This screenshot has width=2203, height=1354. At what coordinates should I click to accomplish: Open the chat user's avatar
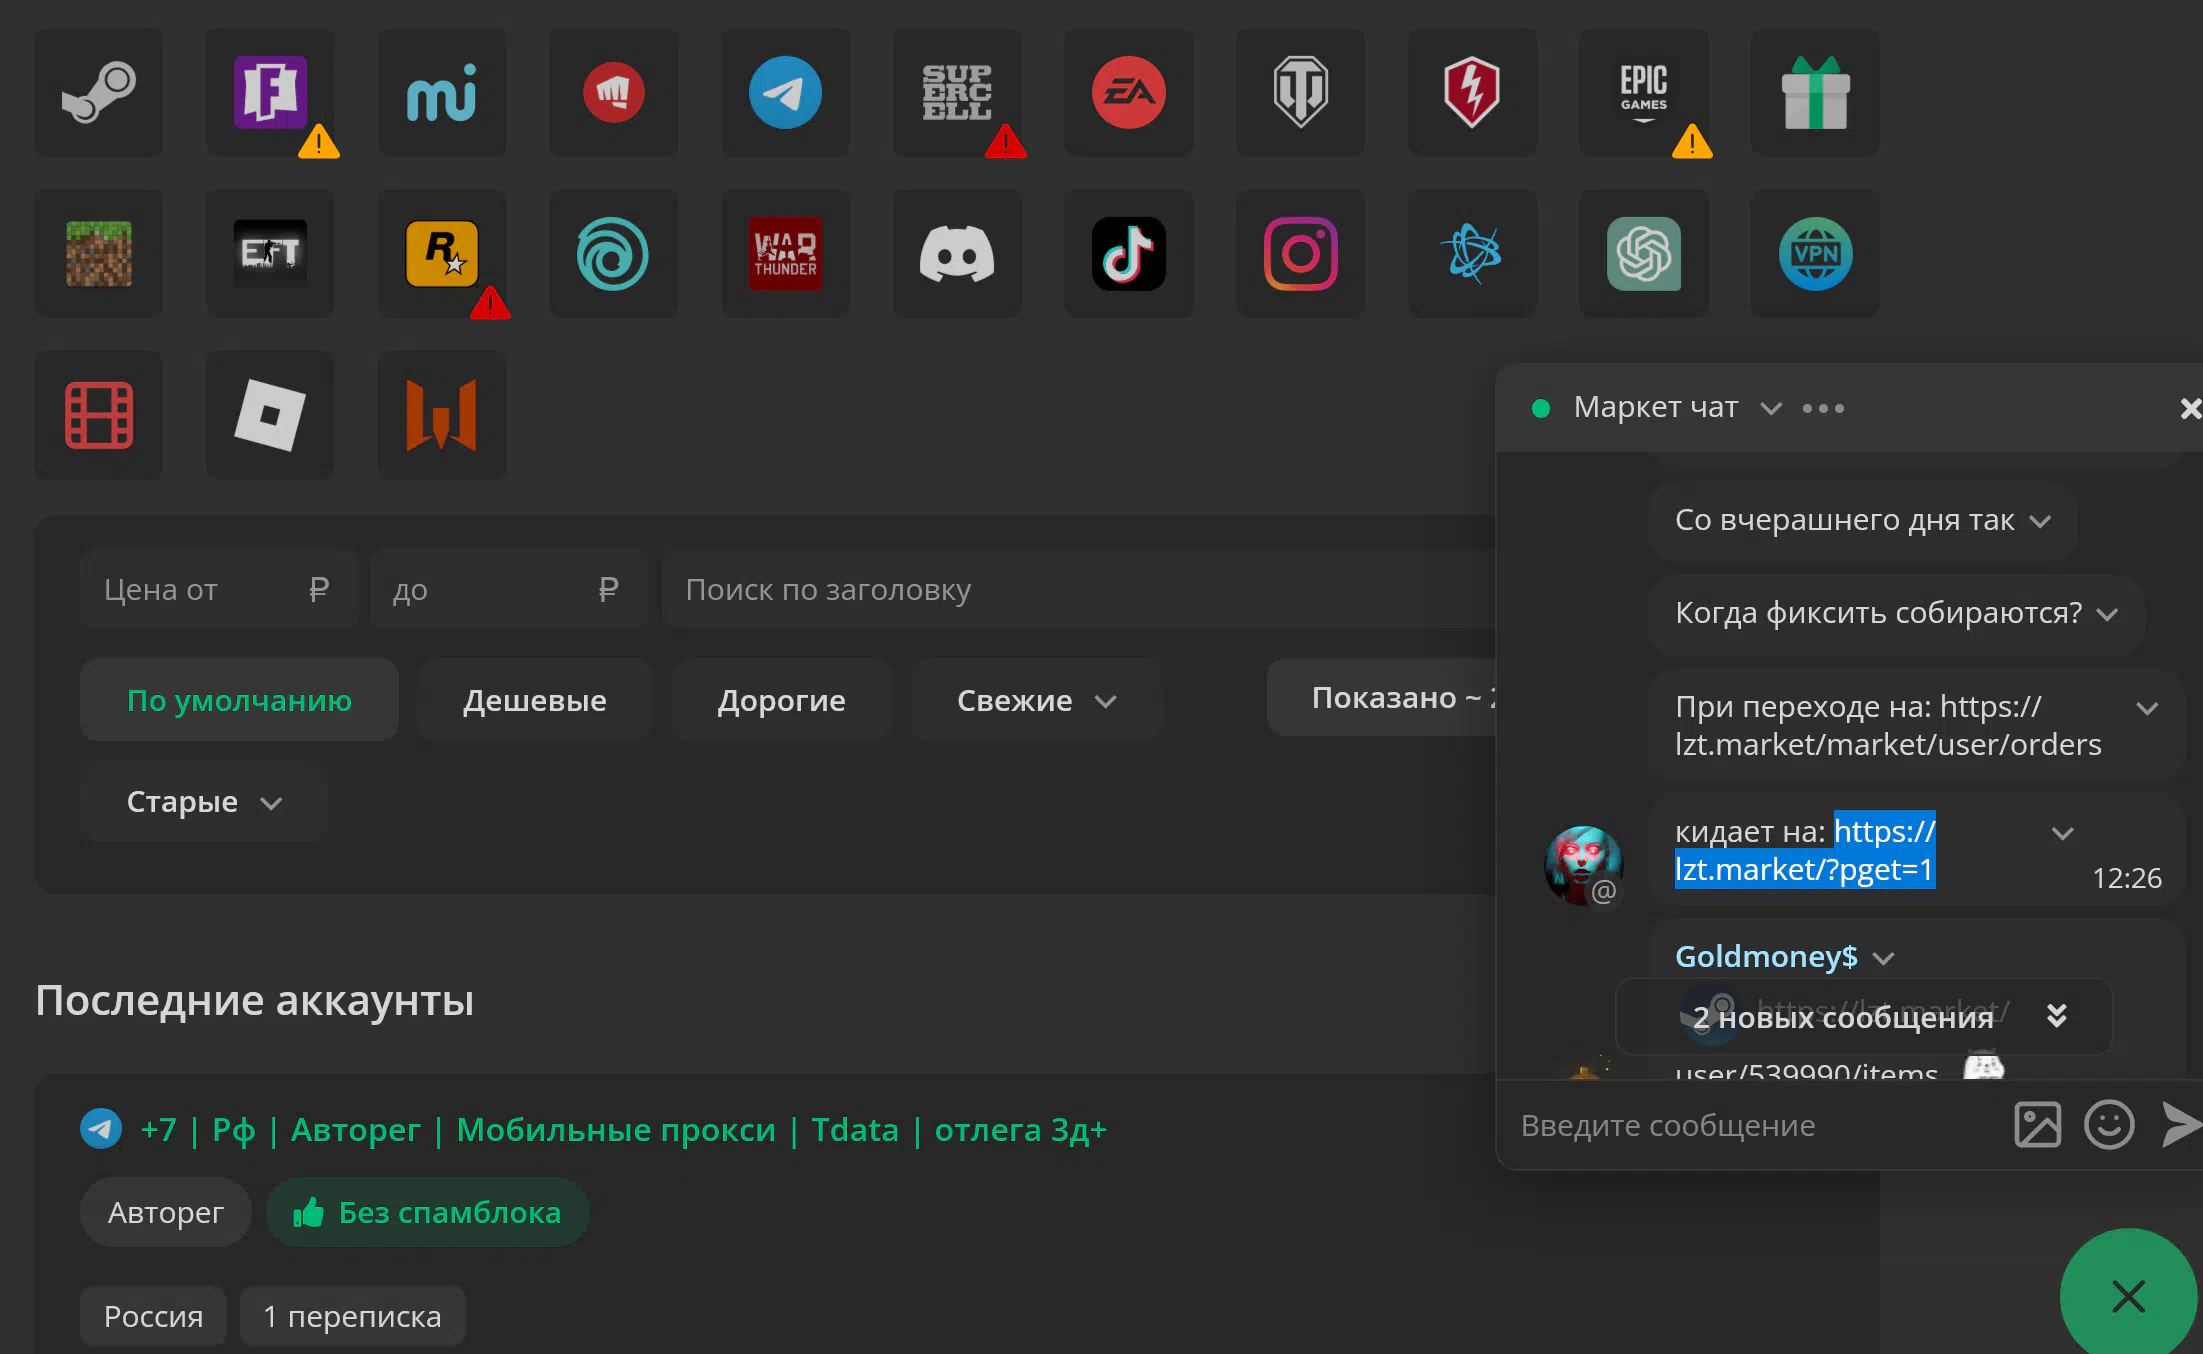pyautogui.click(x=1583, y=865)
